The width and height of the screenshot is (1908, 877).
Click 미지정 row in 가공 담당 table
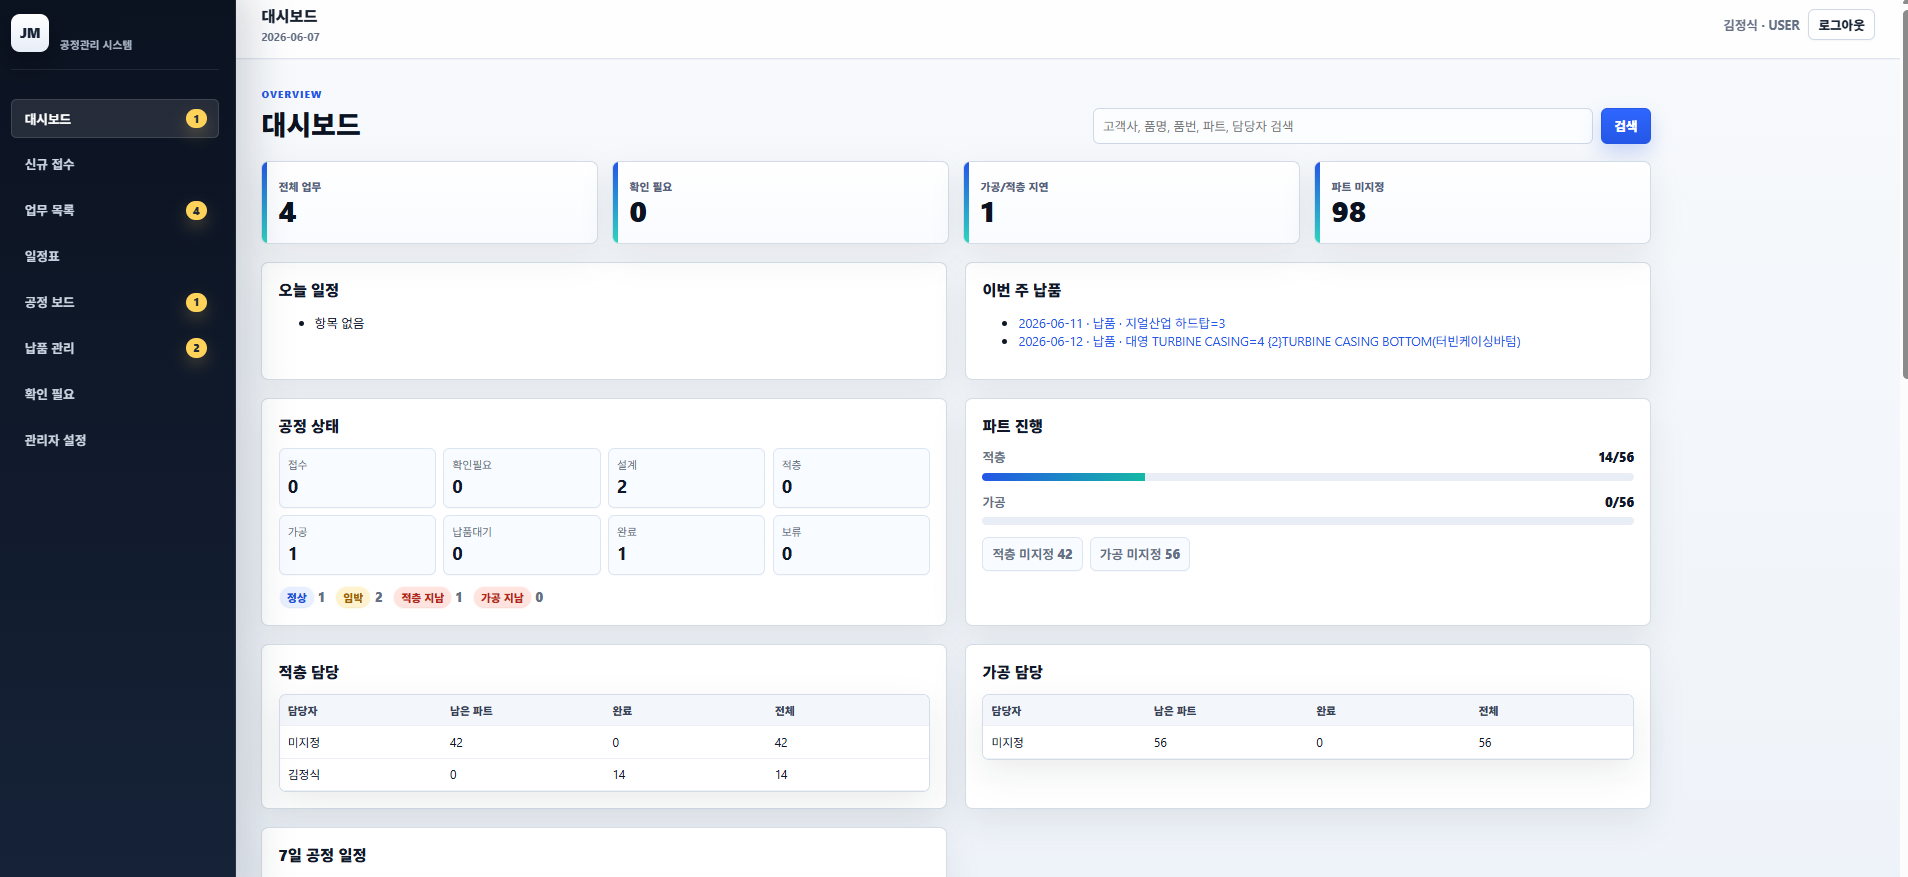coord(1308,743)
